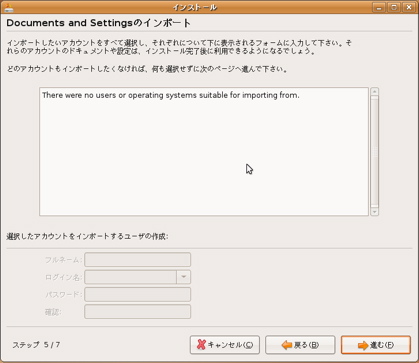Click the vertical scrollbar track of the list
This screenshot has width=419, height=363.
point(374,152)
